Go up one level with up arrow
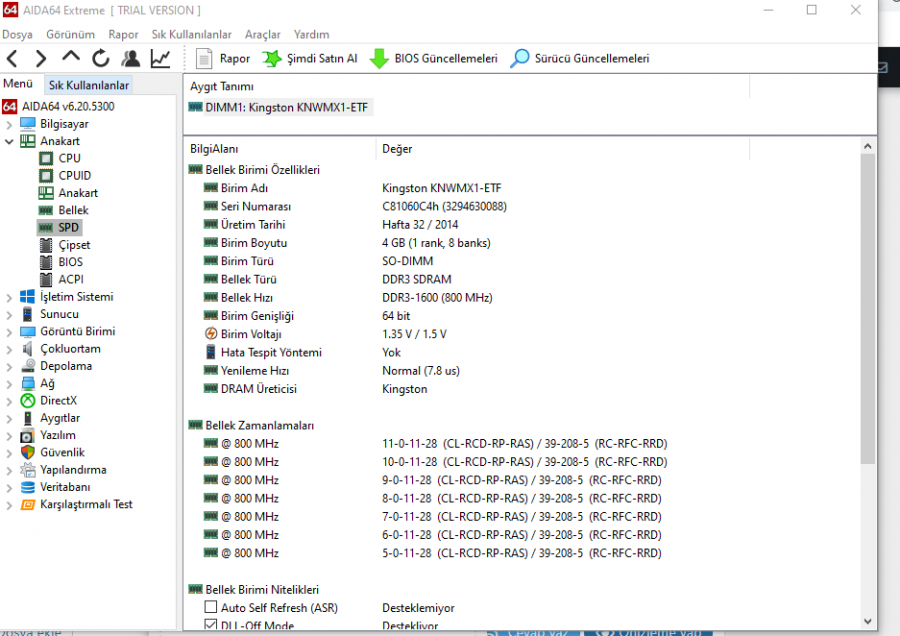The height and width of the screenshot is (636, 900). (x=71, y=59)
